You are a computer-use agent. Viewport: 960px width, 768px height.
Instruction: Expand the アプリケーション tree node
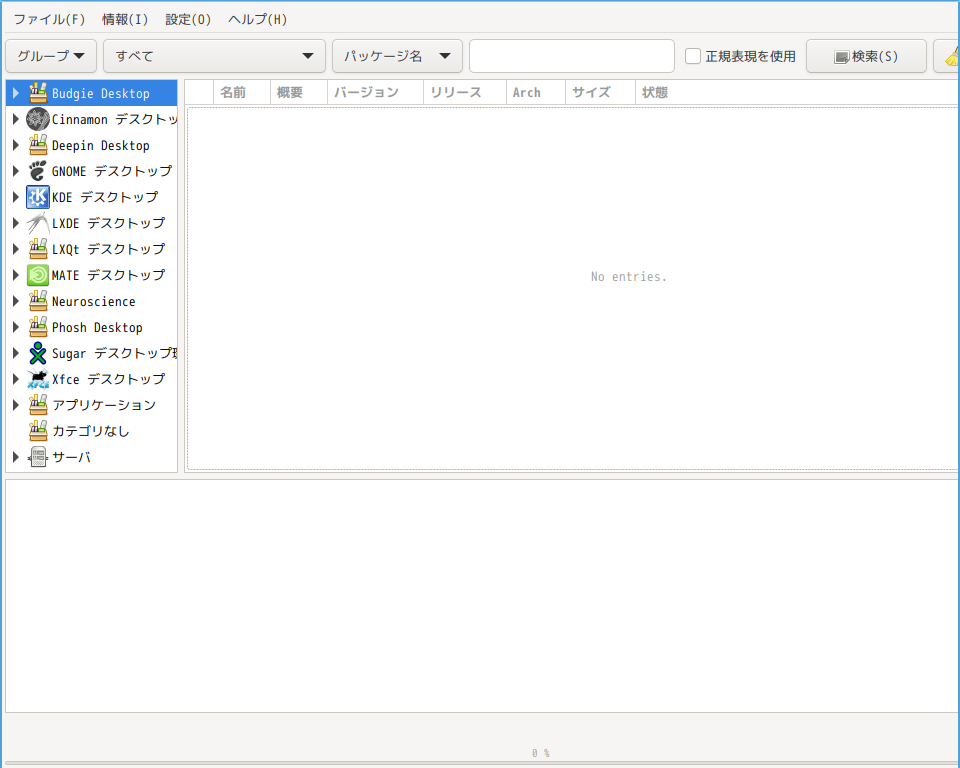pos(16,405)
